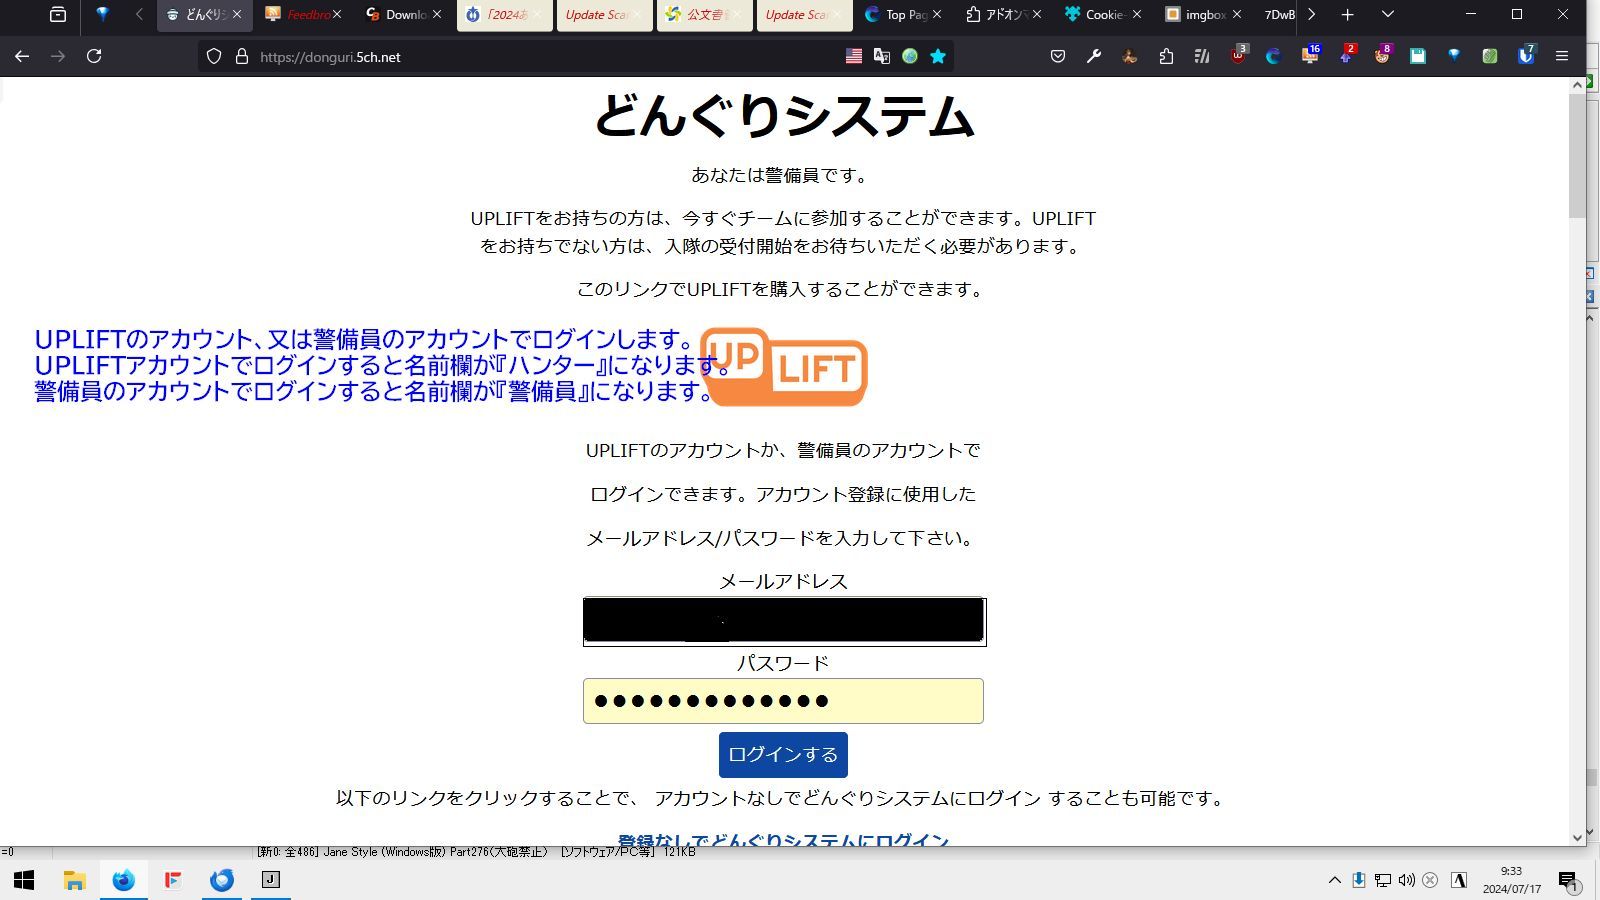
Task: Open the Pocket save icon
Action: 1058,57
